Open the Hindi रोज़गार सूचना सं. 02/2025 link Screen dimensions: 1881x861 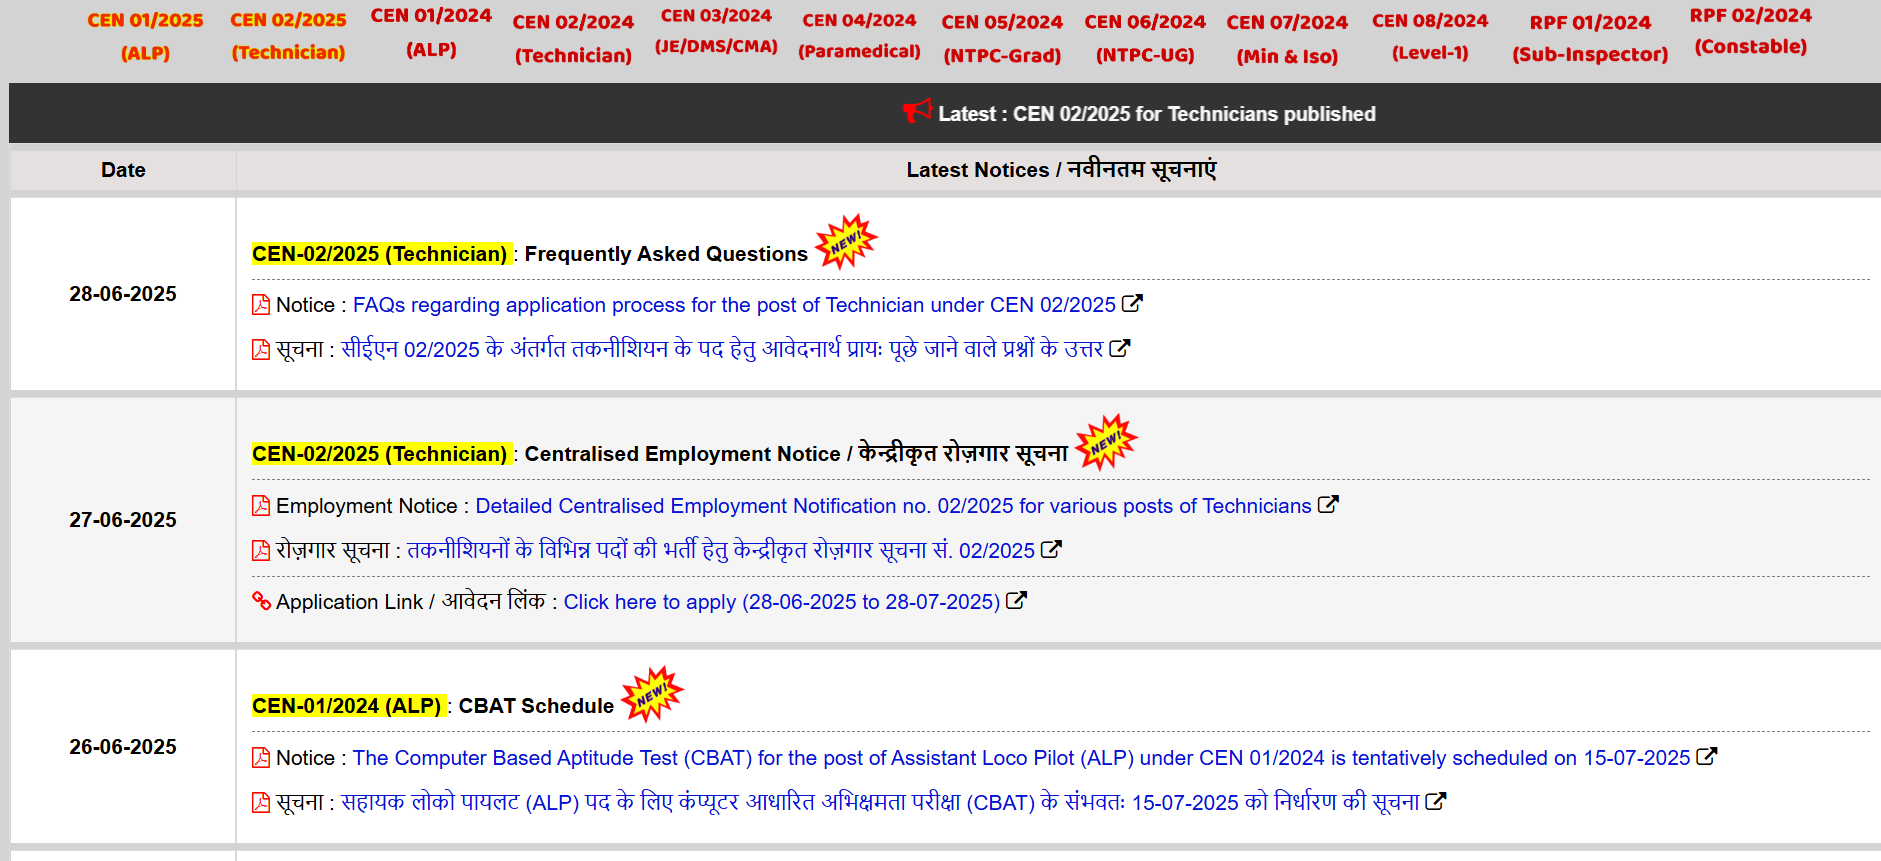coord(721,550)
